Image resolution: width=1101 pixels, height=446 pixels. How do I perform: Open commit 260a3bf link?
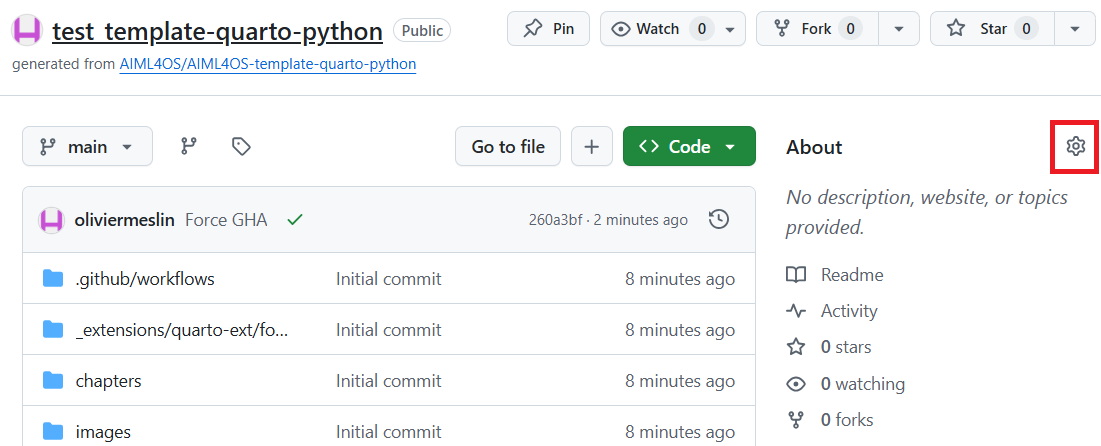point(555,220)
